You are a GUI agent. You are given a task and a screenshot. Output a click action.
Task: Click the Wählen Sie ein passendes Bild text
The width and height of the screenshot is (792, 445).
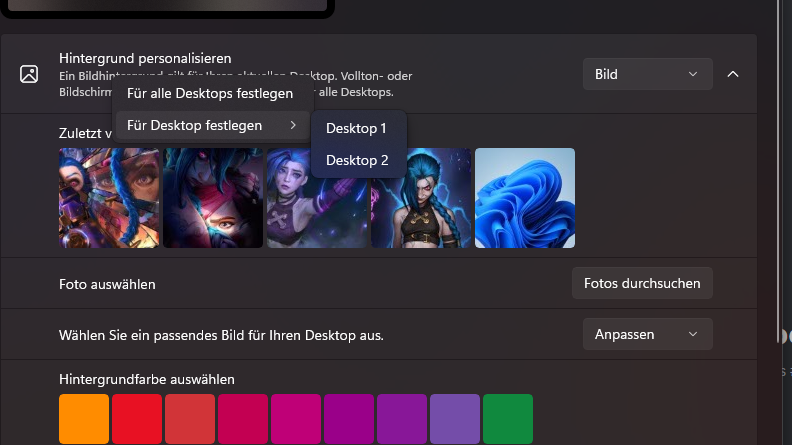coord(221,335)
